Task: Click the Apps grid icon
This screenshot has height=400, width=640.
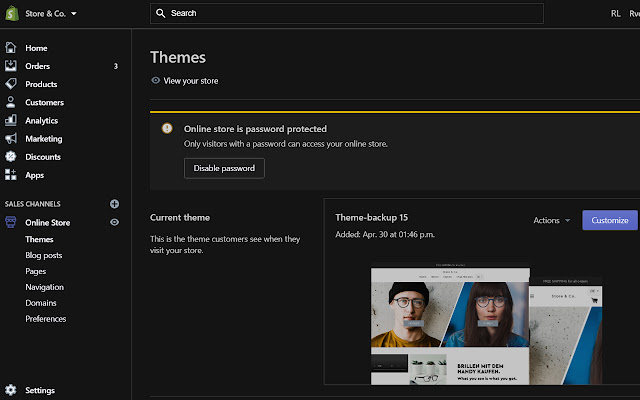Action: tap(11, 175)
